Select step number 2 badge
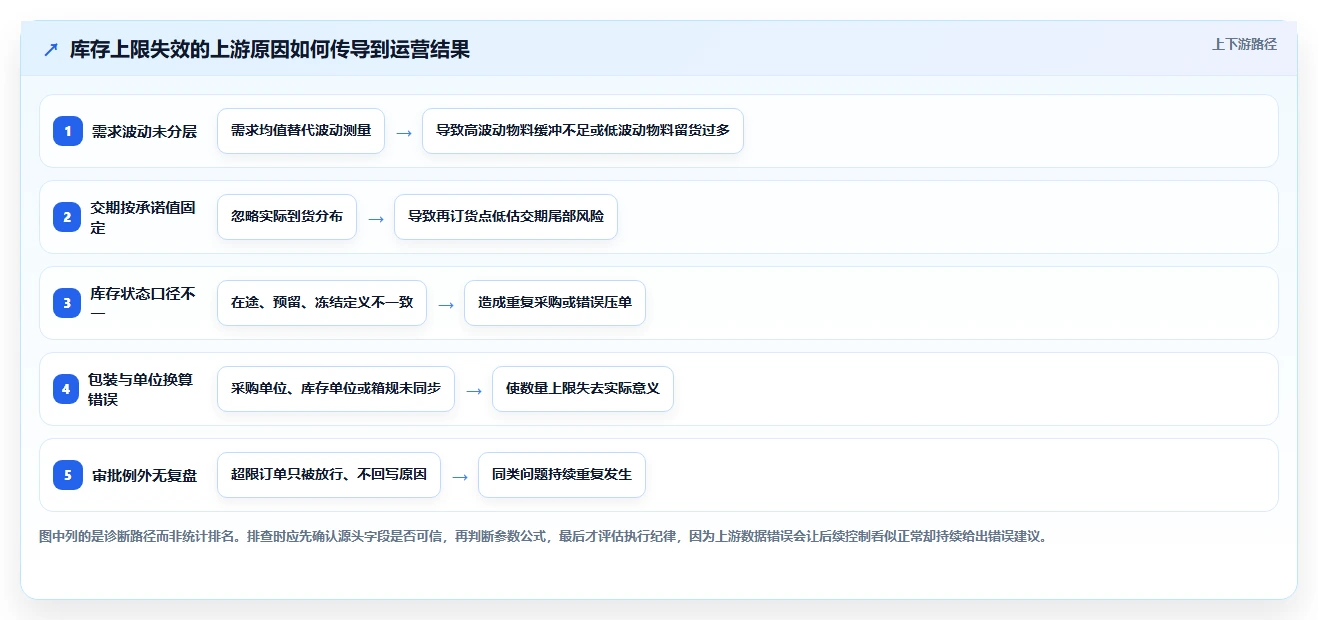1318x620 pixels. pos(68,217)
